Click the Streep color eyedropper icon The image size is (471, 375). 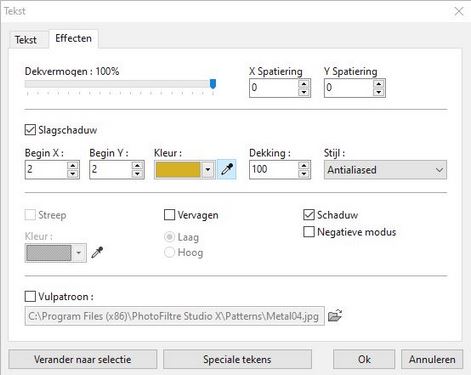[x=97, y=253]
